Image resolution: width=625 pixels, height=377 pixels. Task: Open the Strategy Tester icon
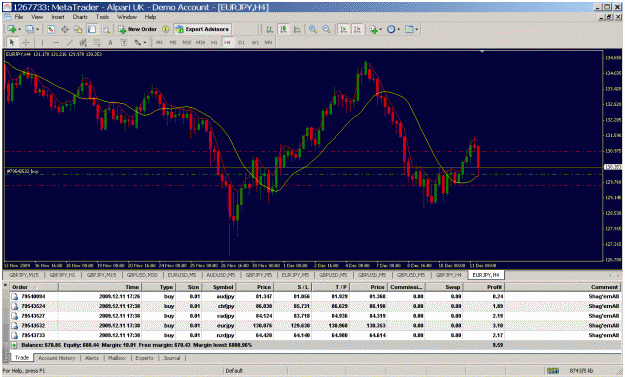pyautogui.click(x=106, y=29)
